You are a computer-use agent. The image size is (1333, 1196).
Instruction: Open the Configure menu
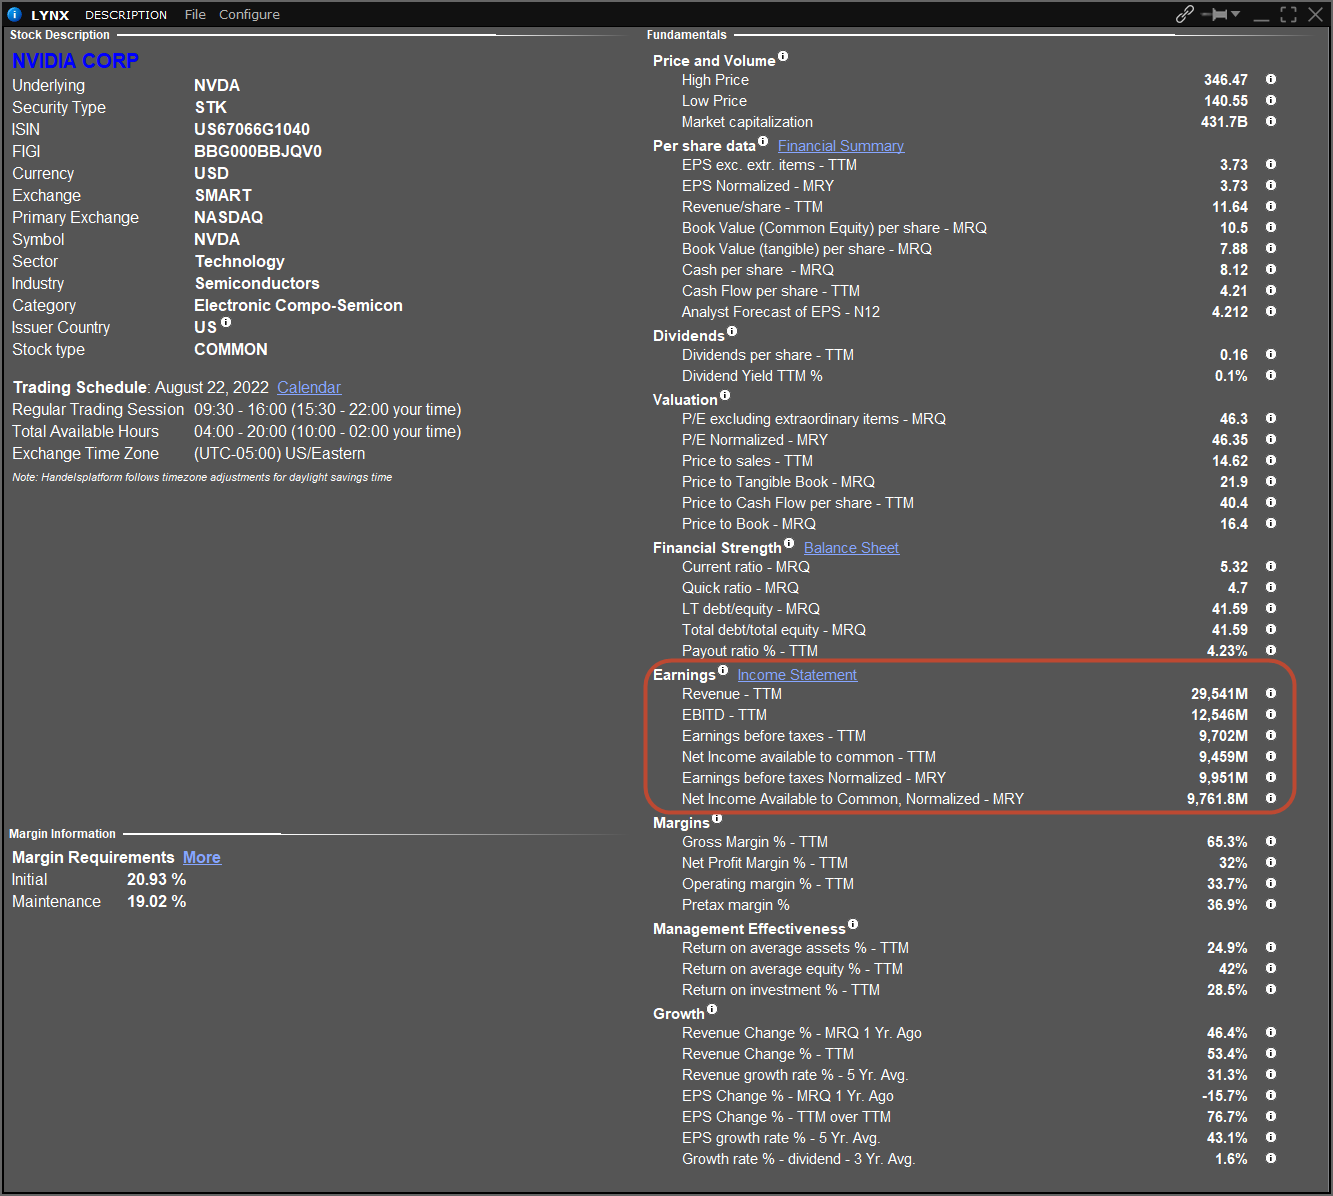point(249,14)
